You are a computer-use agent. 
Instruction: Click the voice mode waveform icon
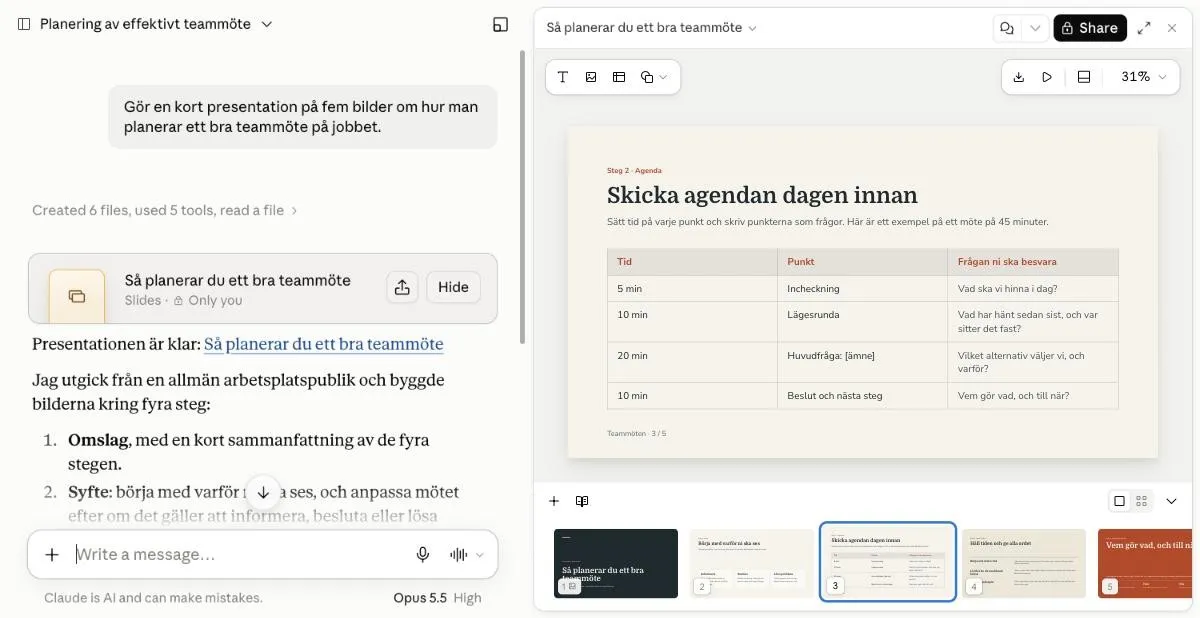459,555
